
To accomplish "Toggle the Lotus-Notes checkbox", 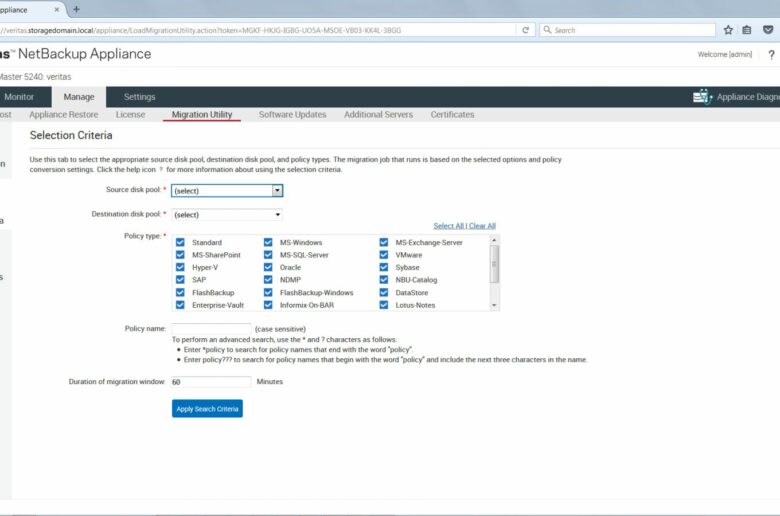I will (x=384, y=305).
